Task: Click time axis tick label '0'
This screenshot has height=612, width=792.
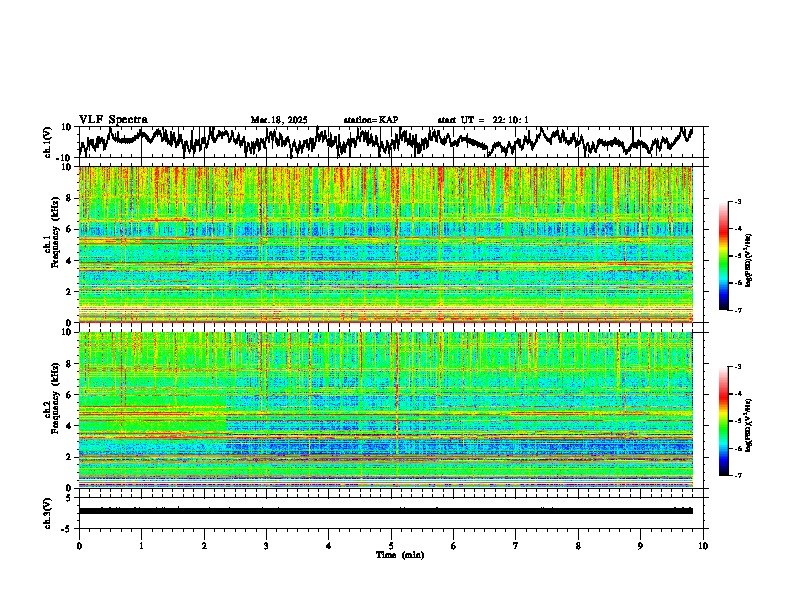Action: [79, 546]
